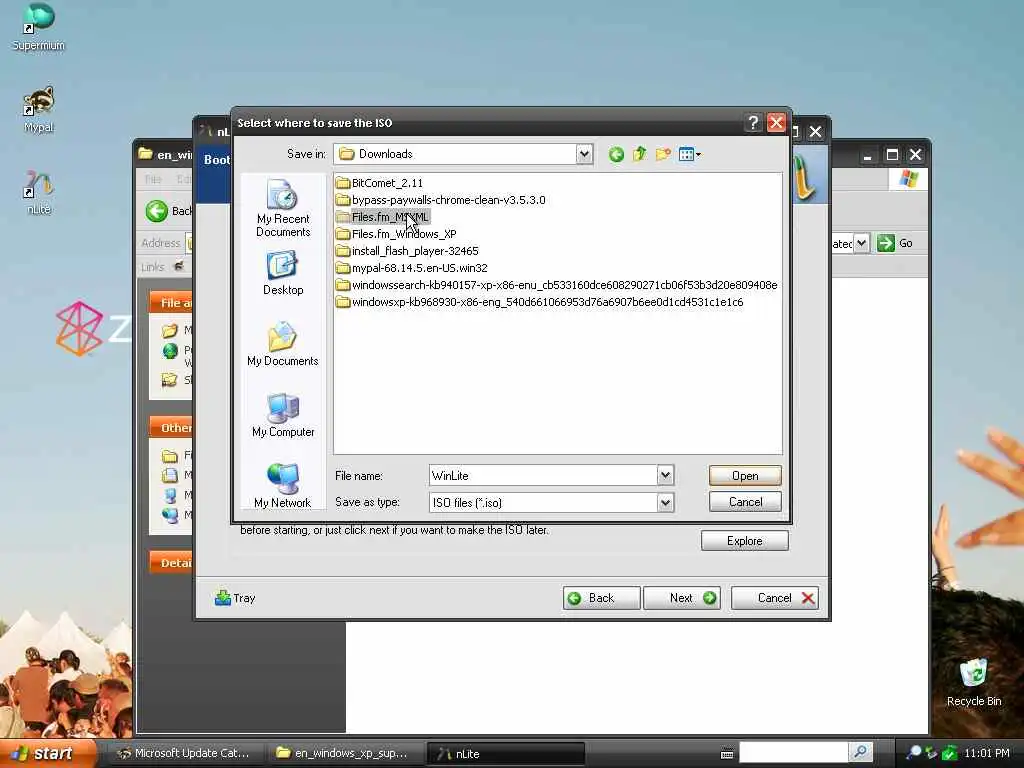
Task: Close the save ISO dialog
Action: [776, 123]
